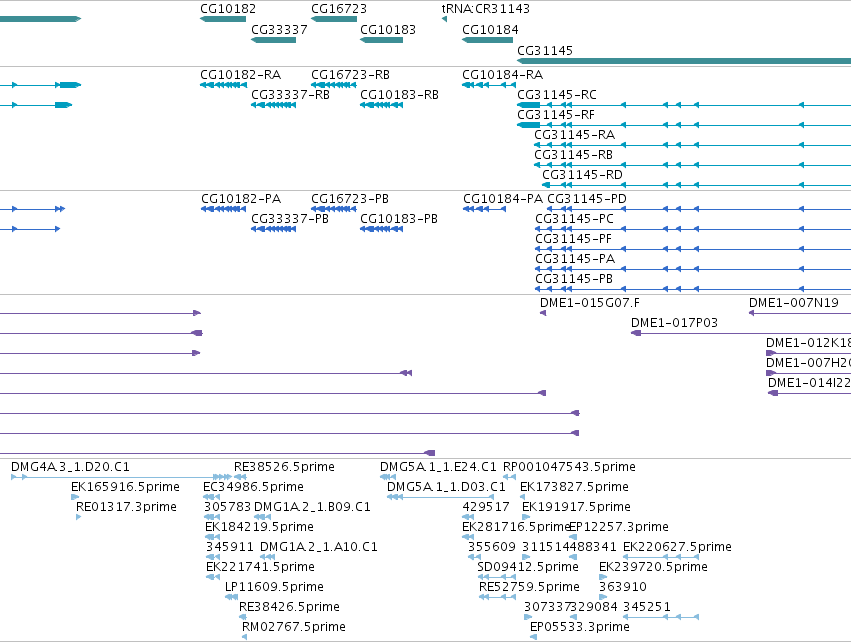Select the 363910 EST marker
Screen dimensions: 851x642
click(x=603, y=597)
